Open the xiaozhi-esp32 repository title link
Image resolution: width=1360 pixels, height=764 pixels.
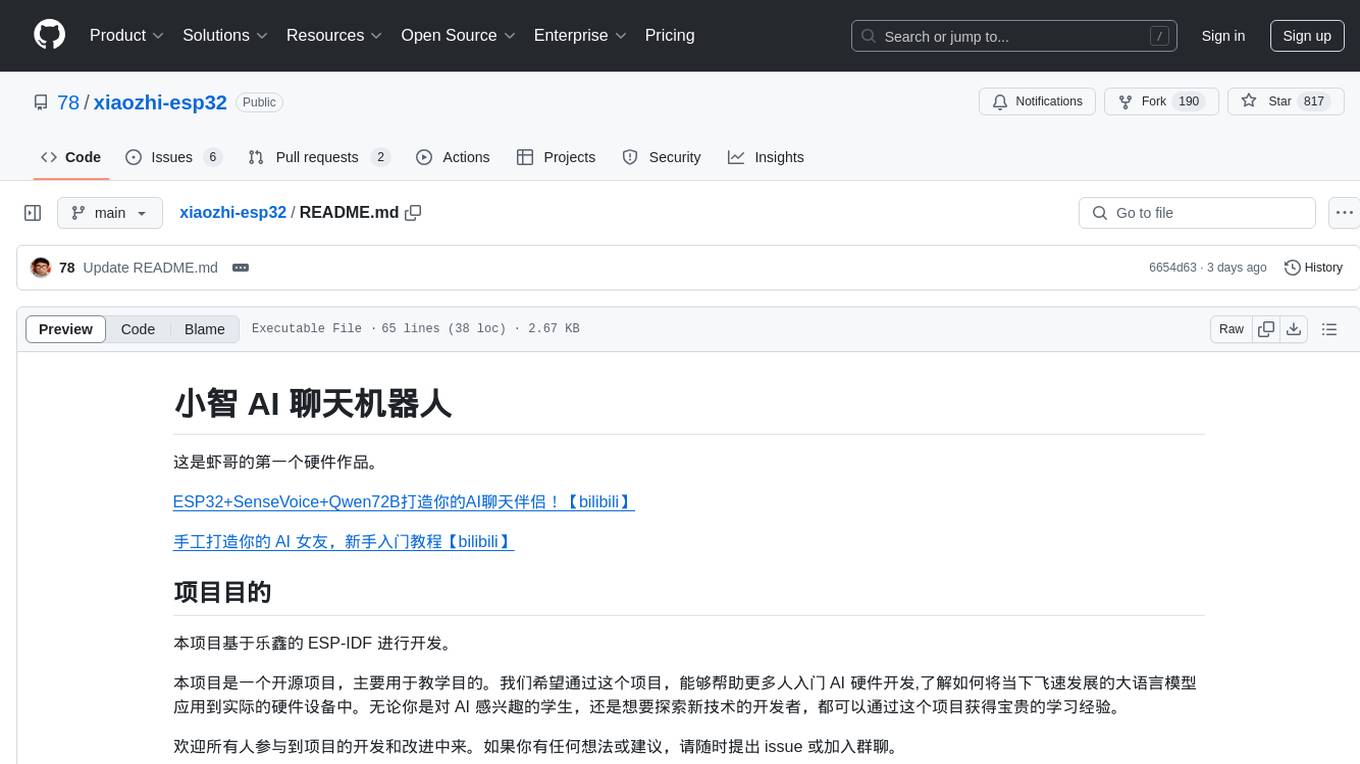tap(160, 102)
